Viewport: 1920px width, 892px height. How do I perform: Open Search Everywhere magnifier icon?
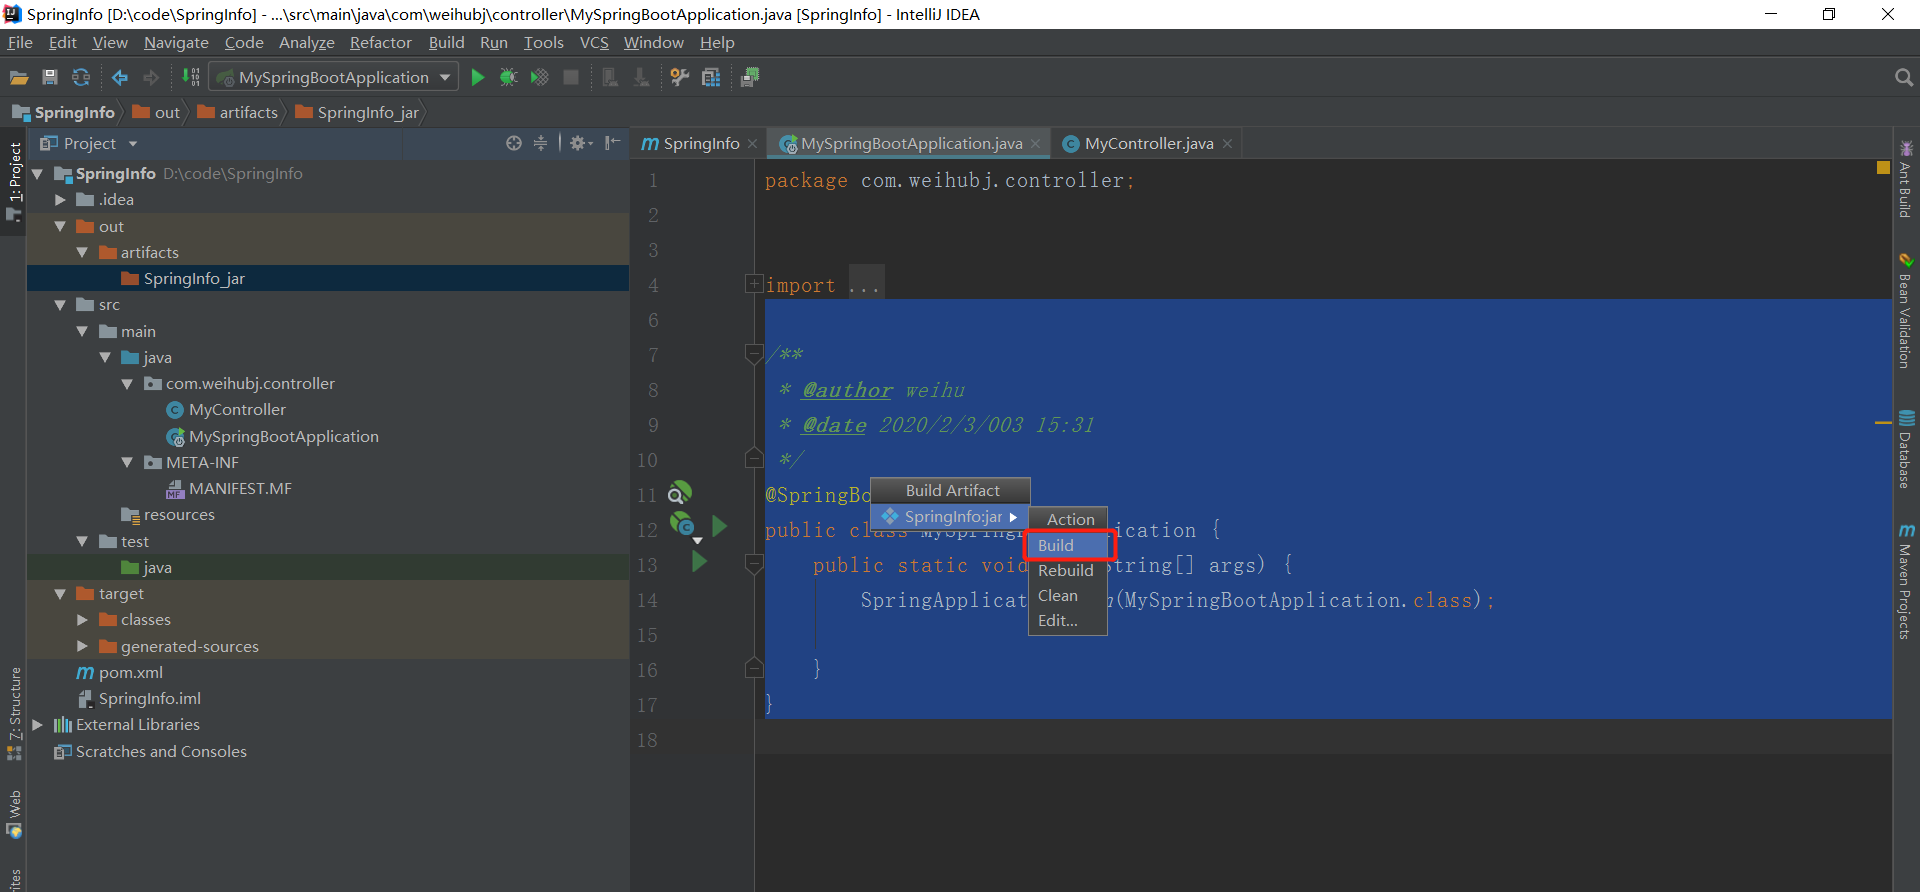coord(1903,78)
